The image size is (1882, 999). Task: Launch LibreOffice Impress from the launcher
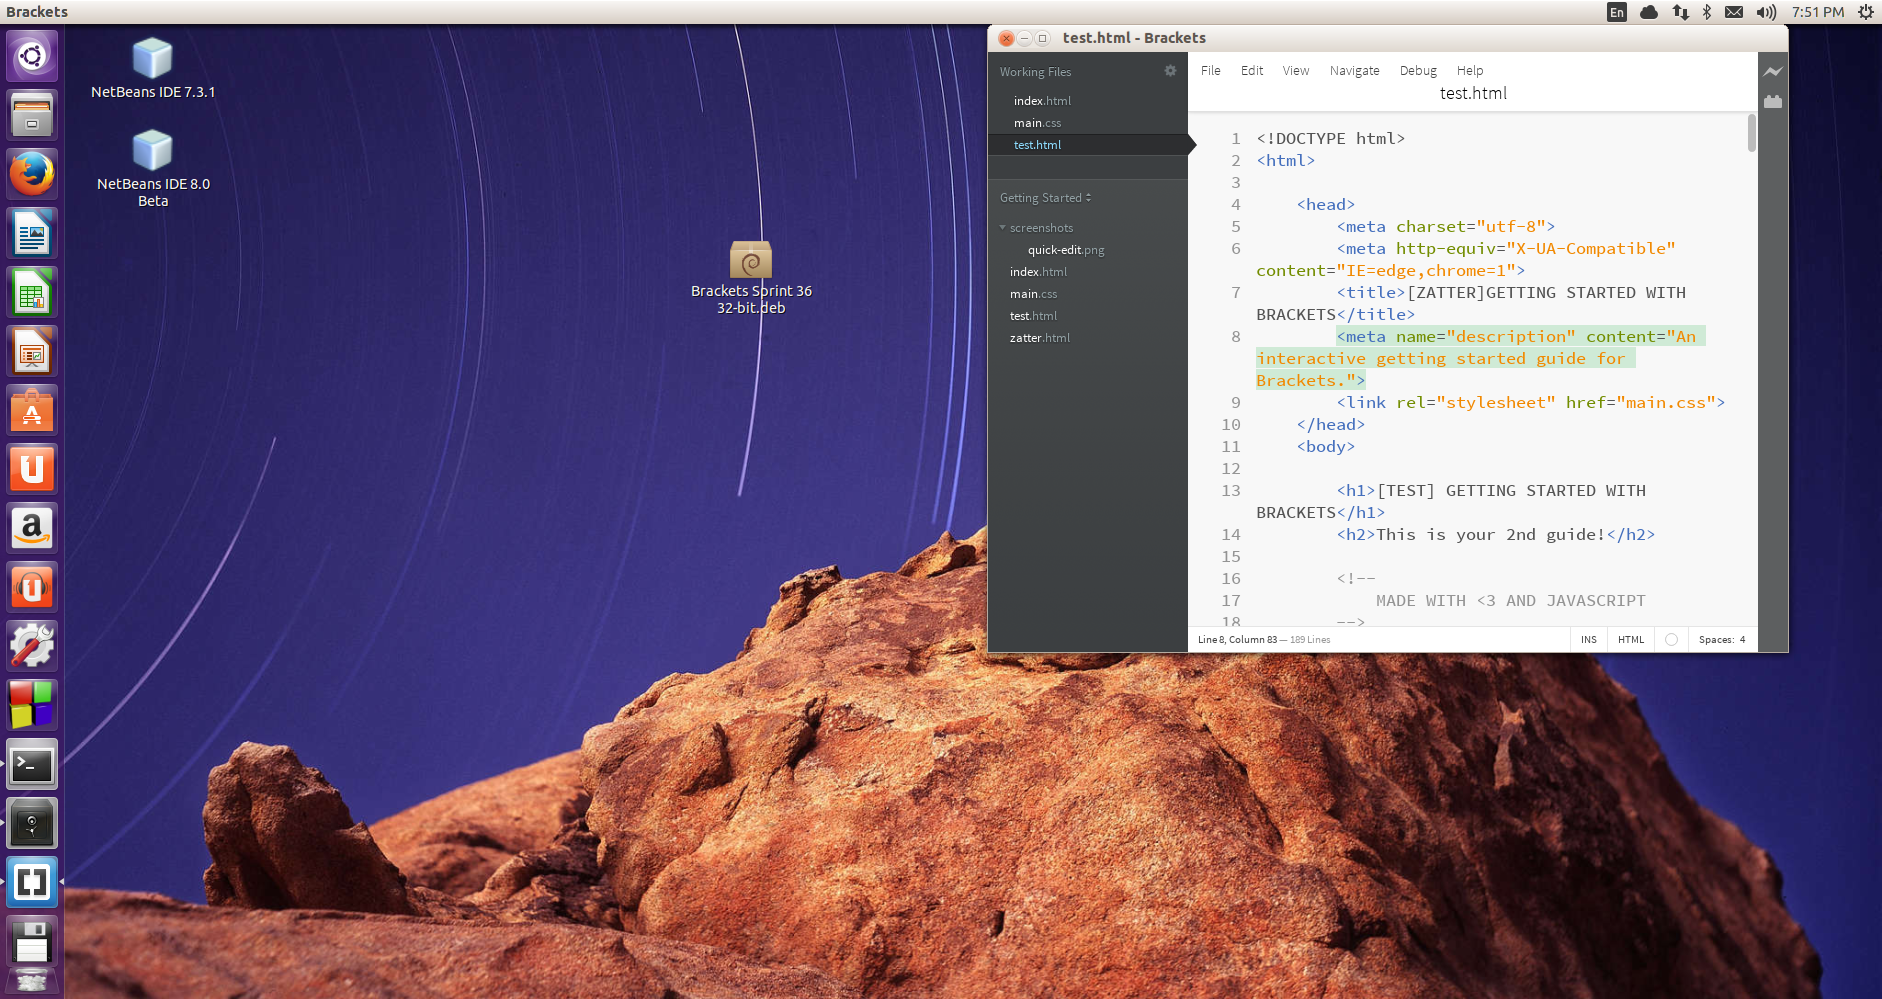32,351
